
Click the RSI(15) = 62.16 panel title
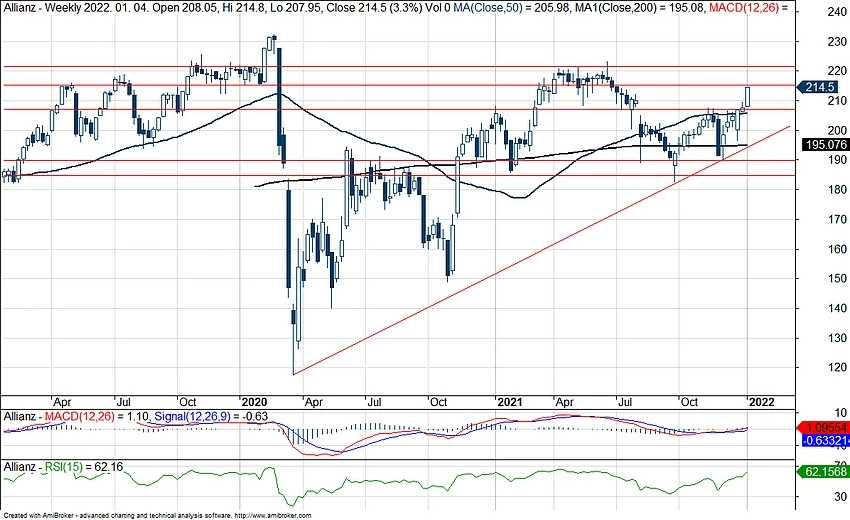tap(63, 467)
